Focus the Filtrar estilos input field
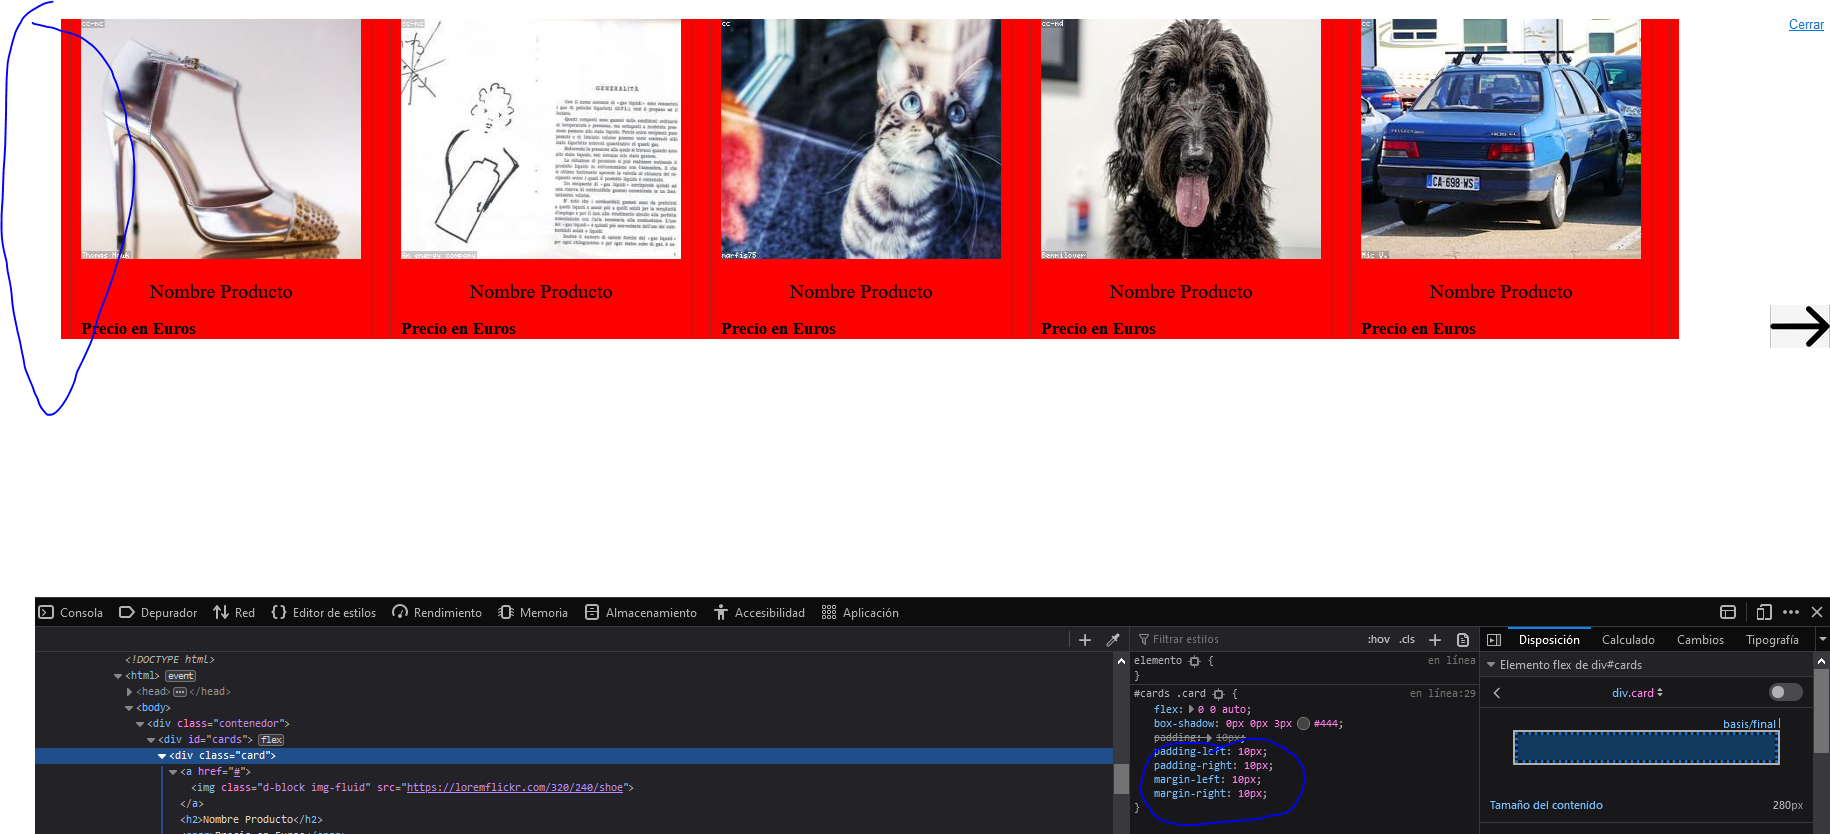1830x834 pixels. click(1250, 639)
